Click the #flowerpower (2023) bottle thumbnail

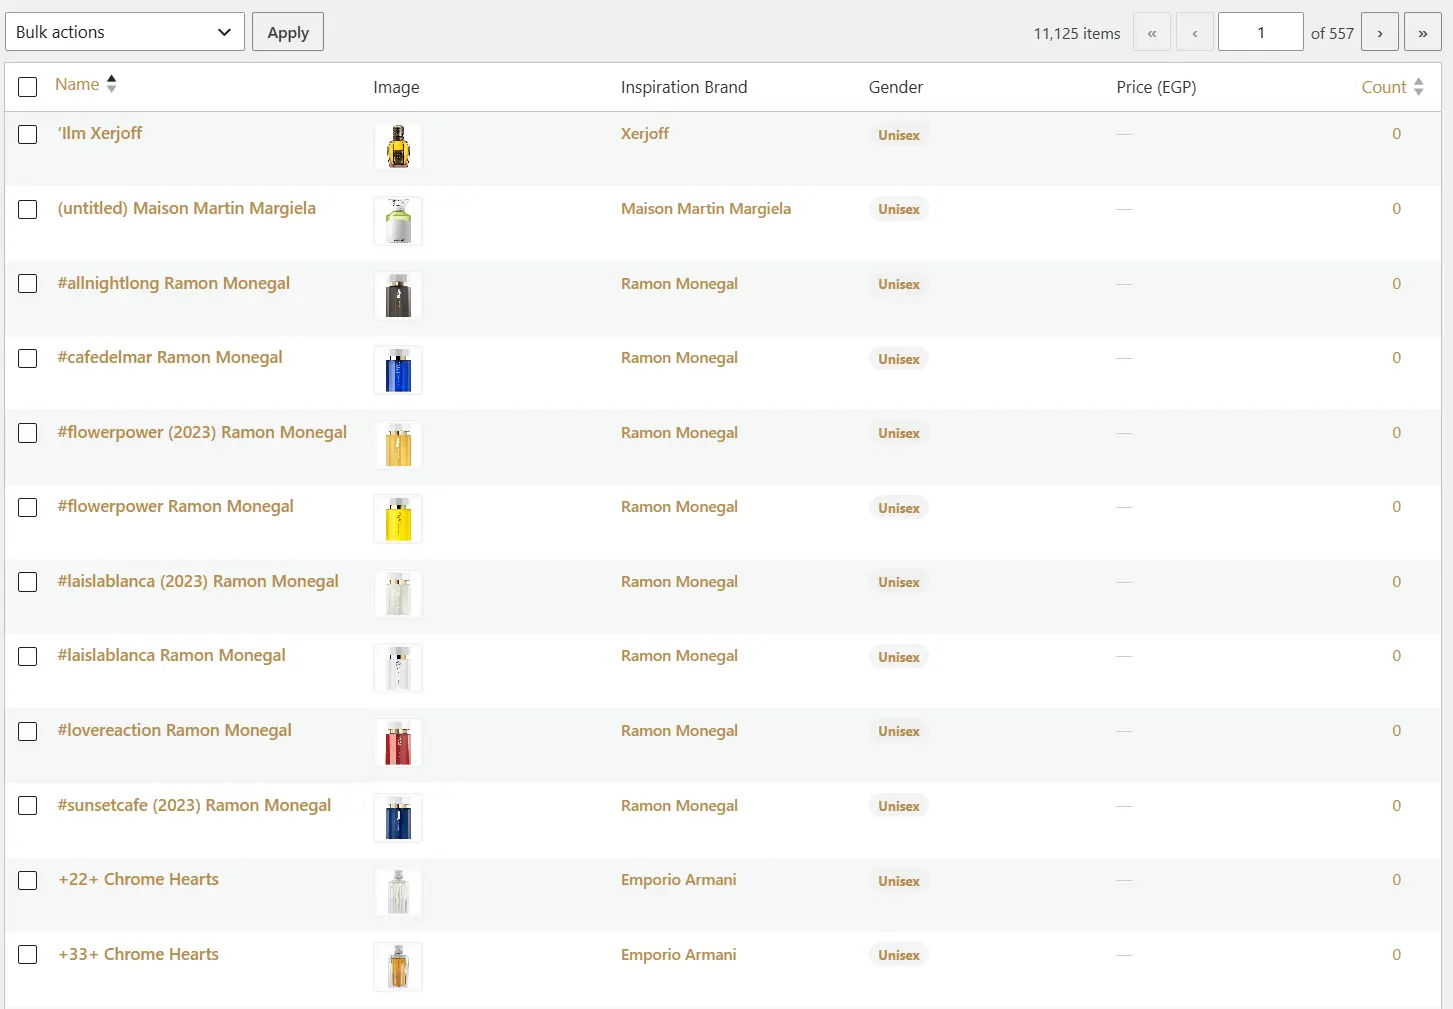pyautogui.click(x=398, y=445)
